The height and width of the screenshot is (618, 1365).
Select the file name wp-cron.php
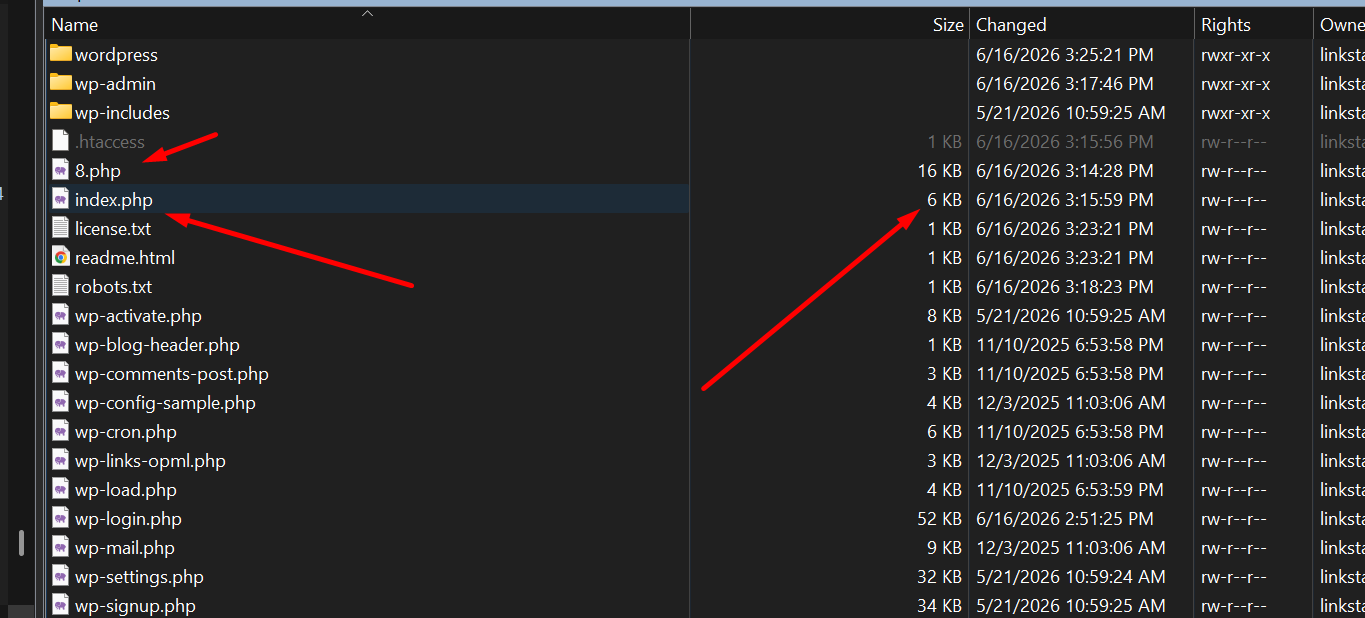click(126, 432)
